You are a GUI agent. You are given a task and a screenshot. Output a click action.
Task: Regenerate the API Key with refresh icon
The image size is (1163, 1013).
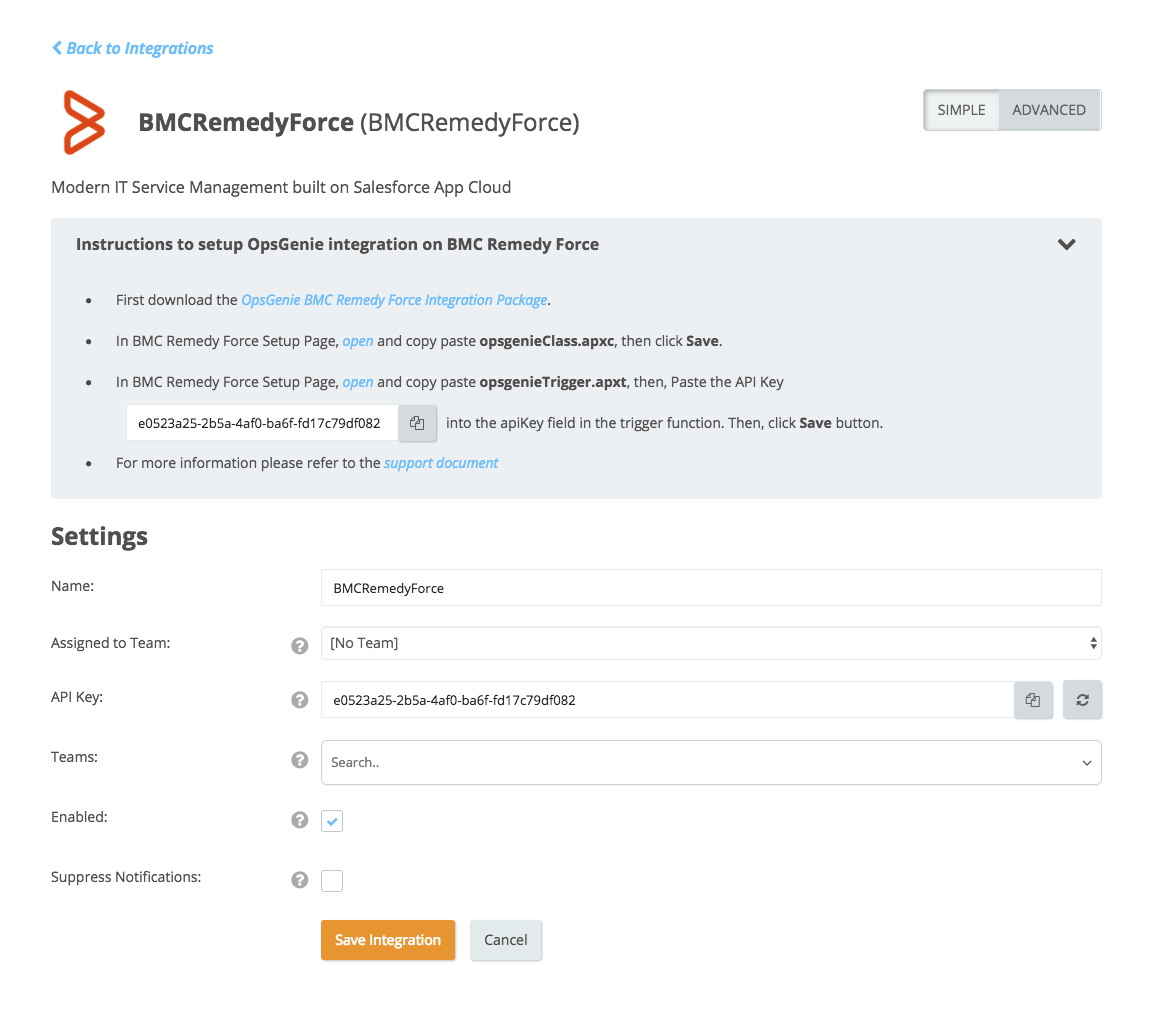point(1082,700)
